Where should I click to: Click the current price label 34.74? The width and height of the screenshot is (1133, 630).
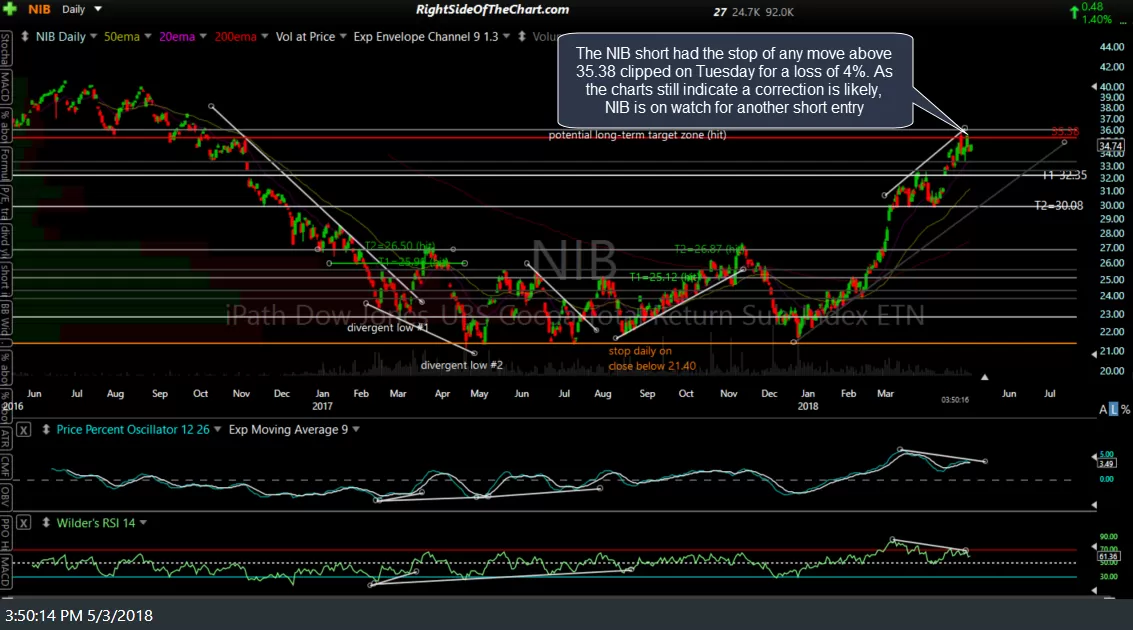[x=1111, y=146]
